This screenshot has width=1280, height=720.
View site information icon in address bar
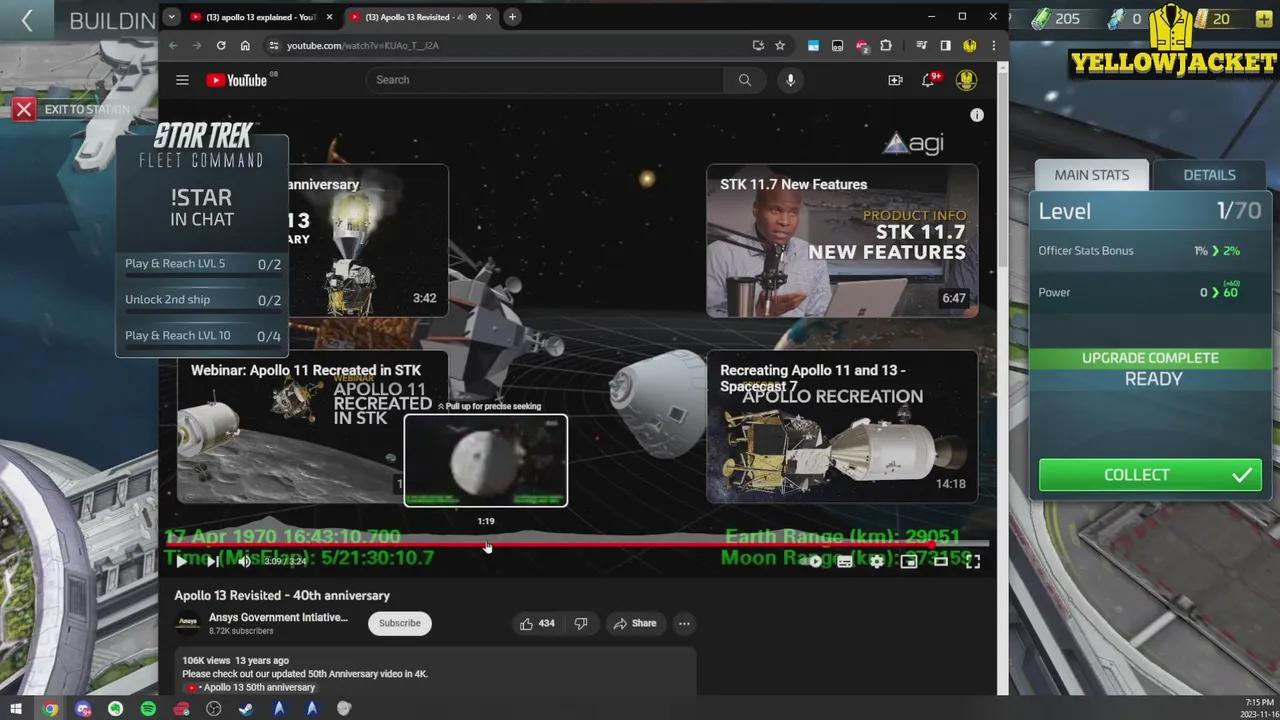(273, 45)
